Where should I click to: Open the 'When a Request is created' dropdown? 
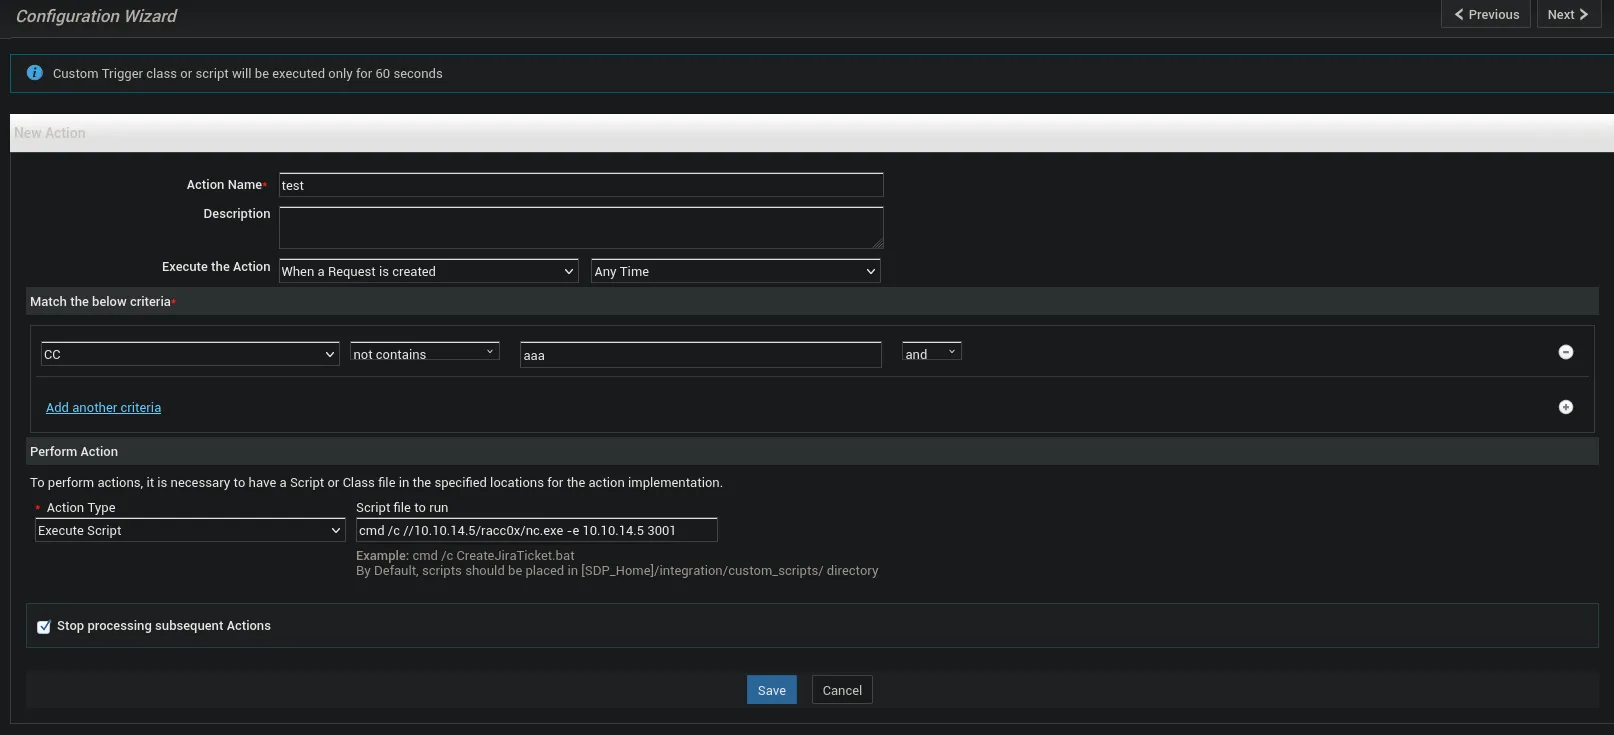pos(429,271)
